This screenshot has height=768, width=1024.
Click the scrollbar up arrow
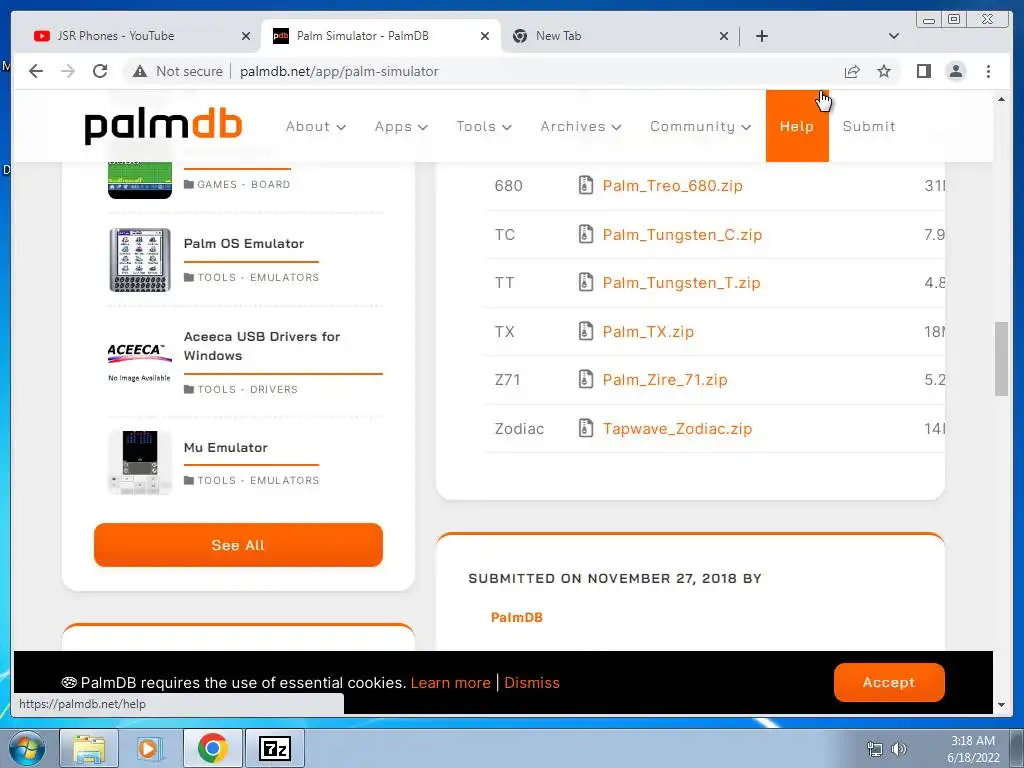coord(1001,99)
